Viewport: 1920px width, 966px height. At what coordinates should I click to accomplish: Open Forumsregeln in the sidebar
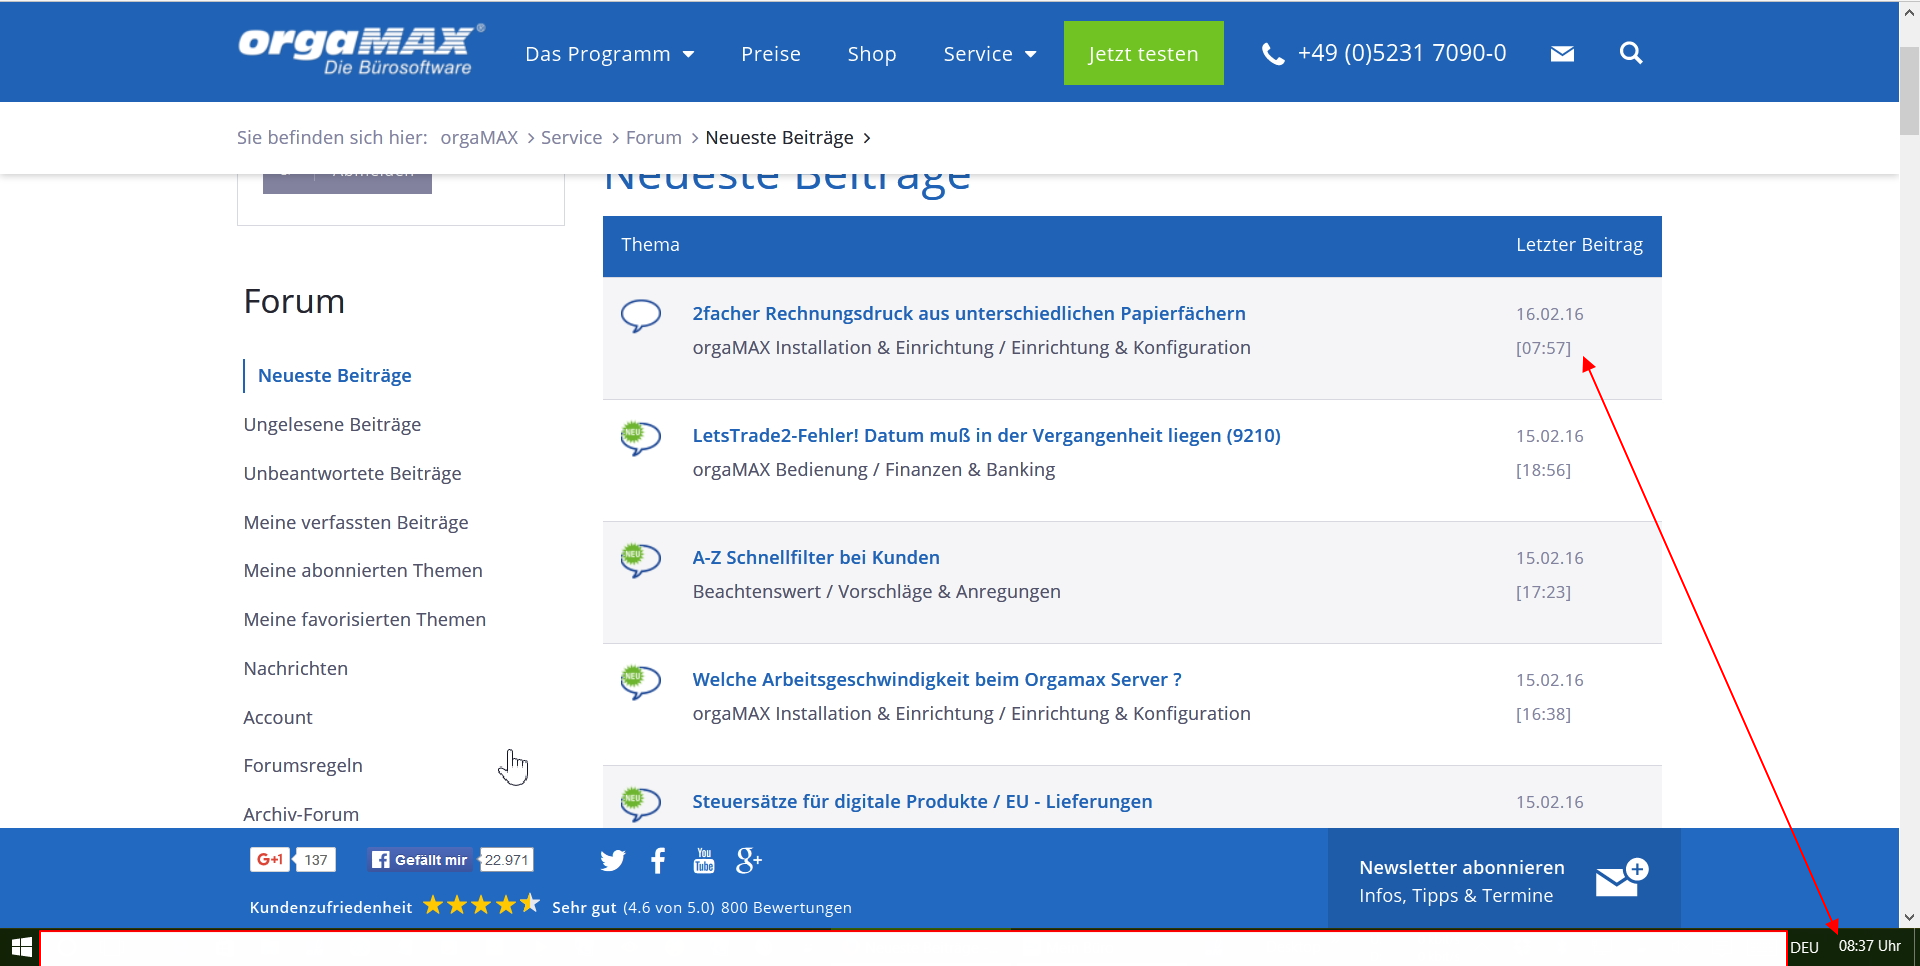click(303, 766)
